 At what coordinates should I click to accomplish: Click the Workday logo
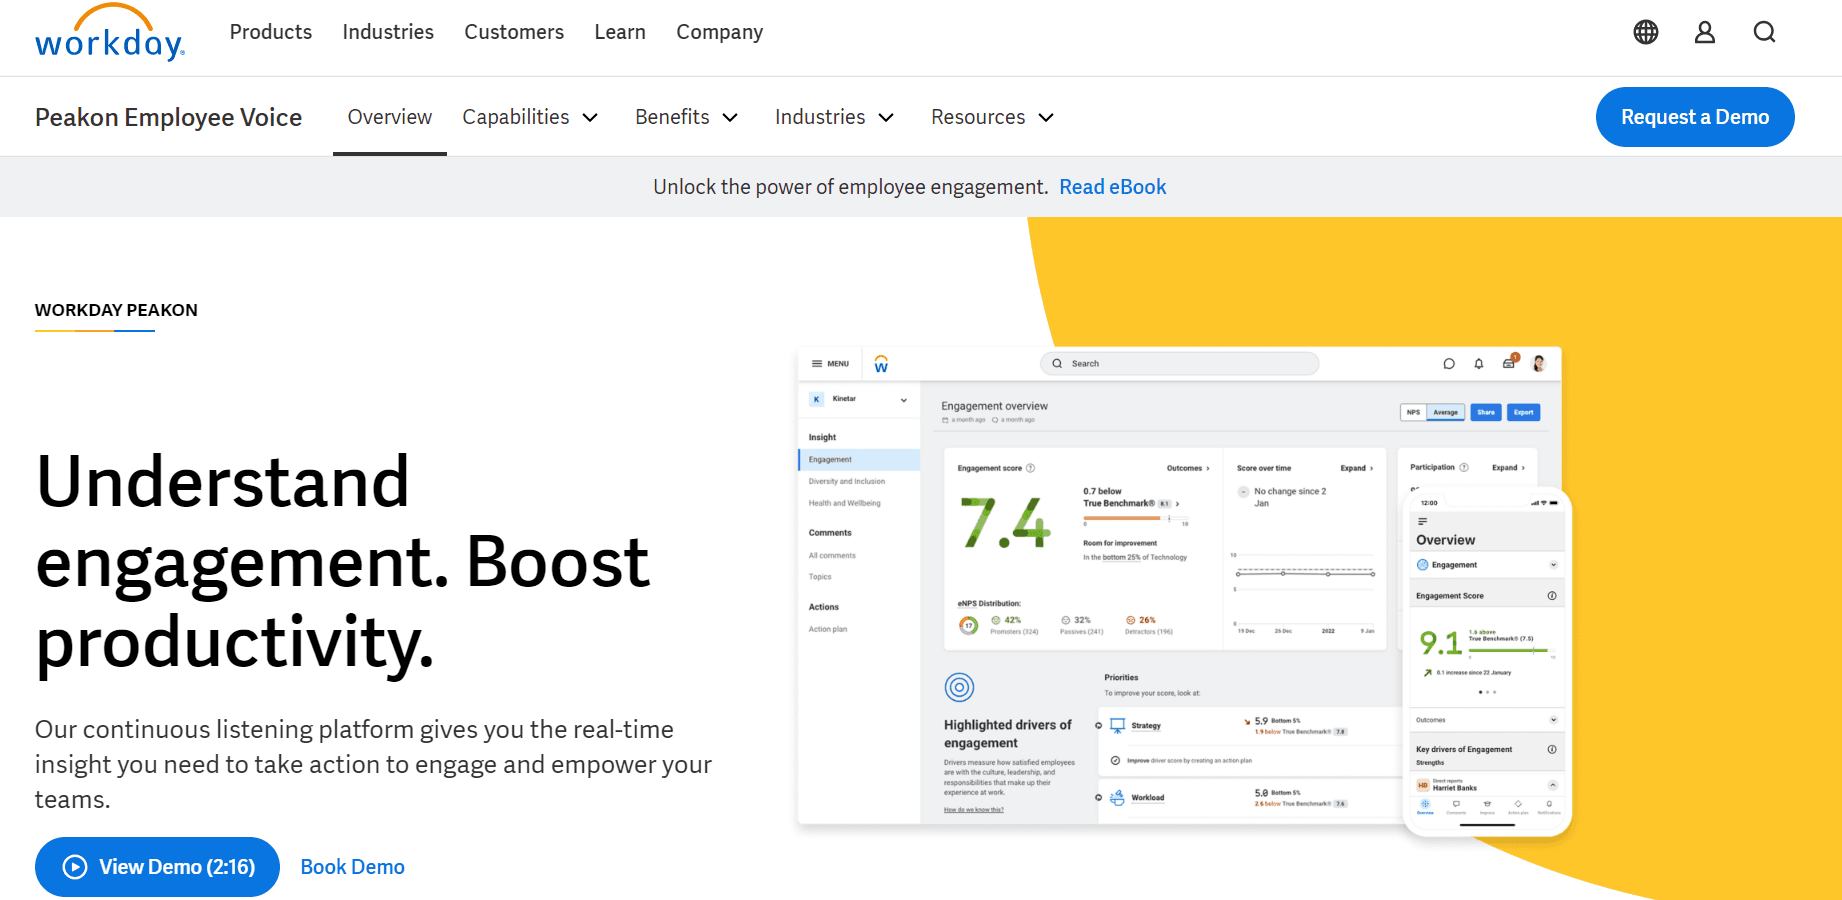tap(109, 33)
